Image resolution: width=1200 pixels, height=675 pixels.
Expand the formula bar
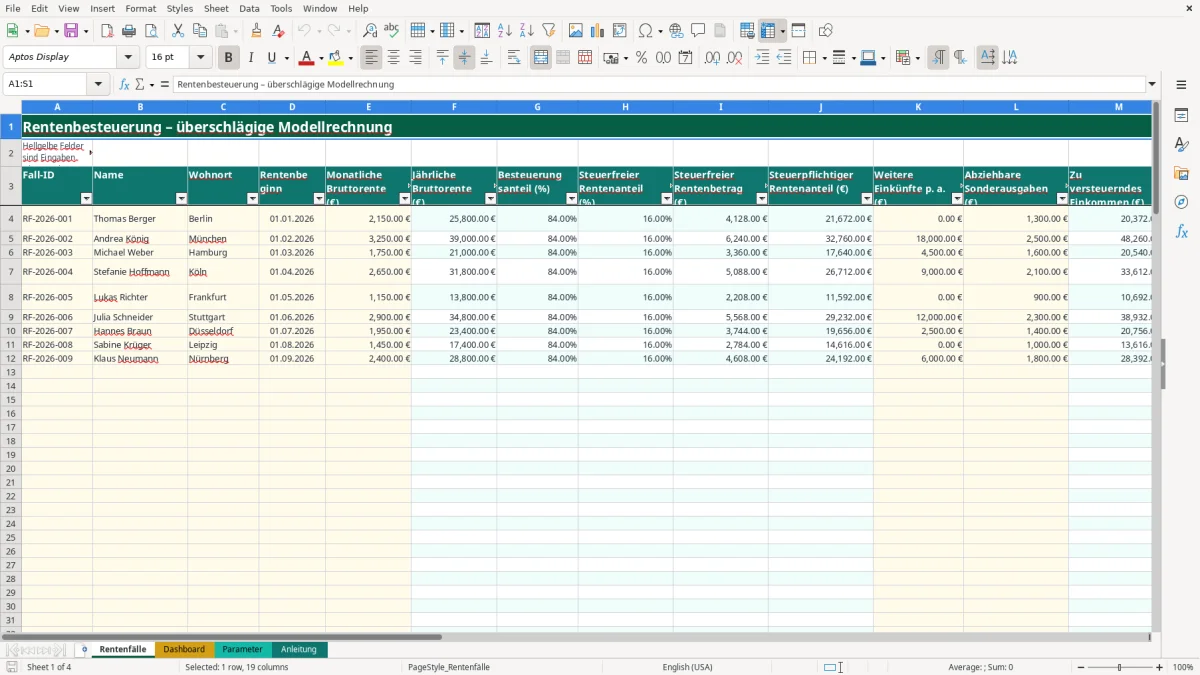[x=1152, y=84]
